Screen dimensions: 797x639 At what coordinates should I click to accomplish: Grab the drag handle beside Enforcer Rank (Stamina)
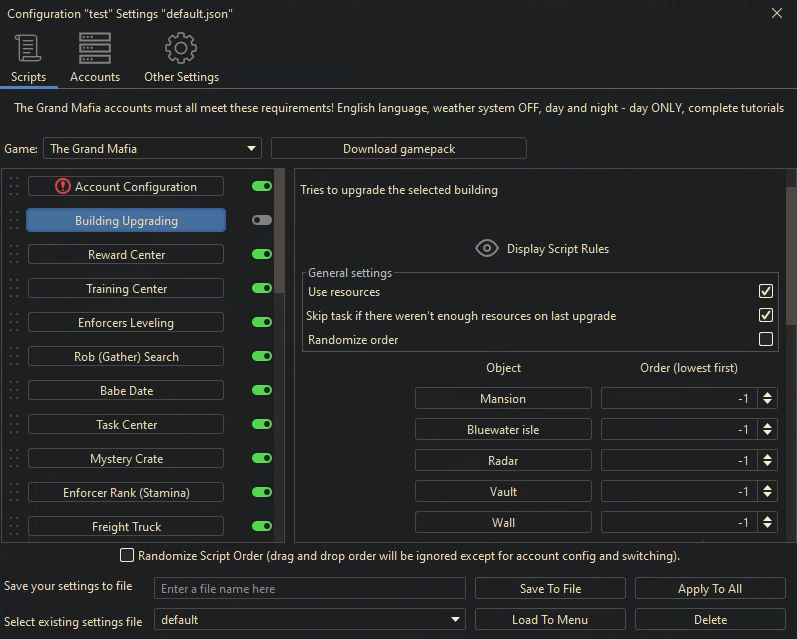pyautogui.click(x=14, y=493)
